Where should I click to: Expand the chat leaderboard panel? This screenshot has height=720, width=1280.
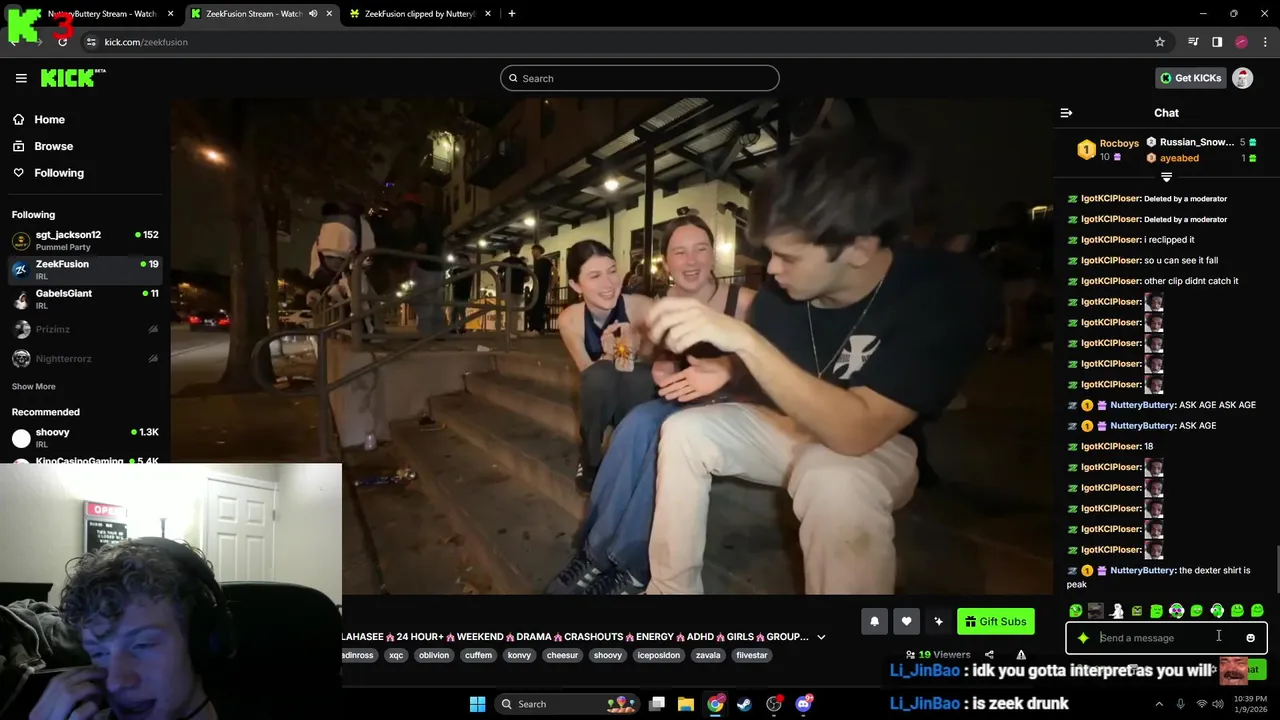tap(1166, 177)
